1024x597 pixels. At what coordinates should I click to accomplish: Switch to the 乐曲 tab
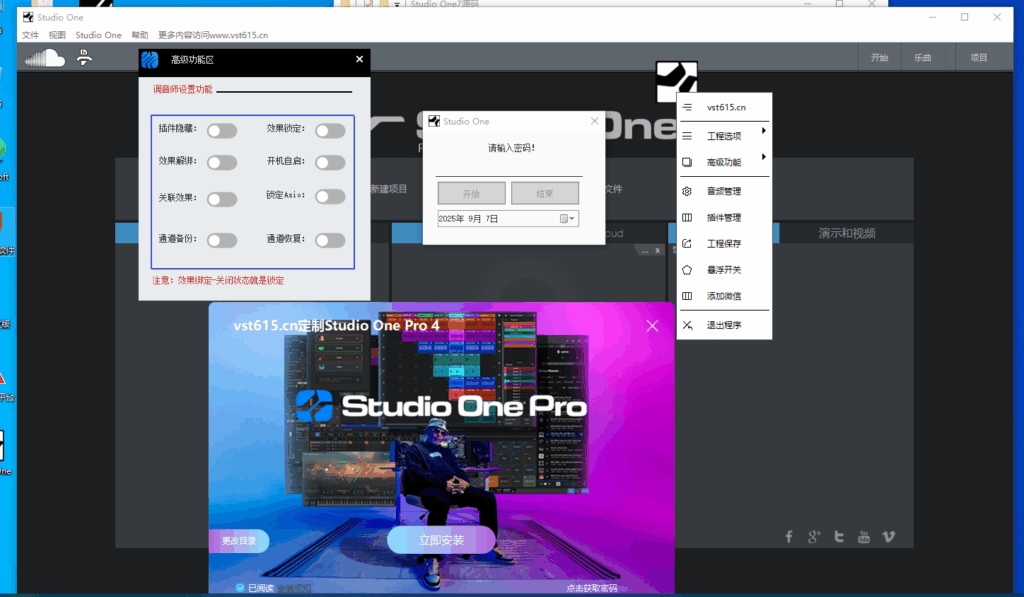pyautogui.click(x=923, y=57)
